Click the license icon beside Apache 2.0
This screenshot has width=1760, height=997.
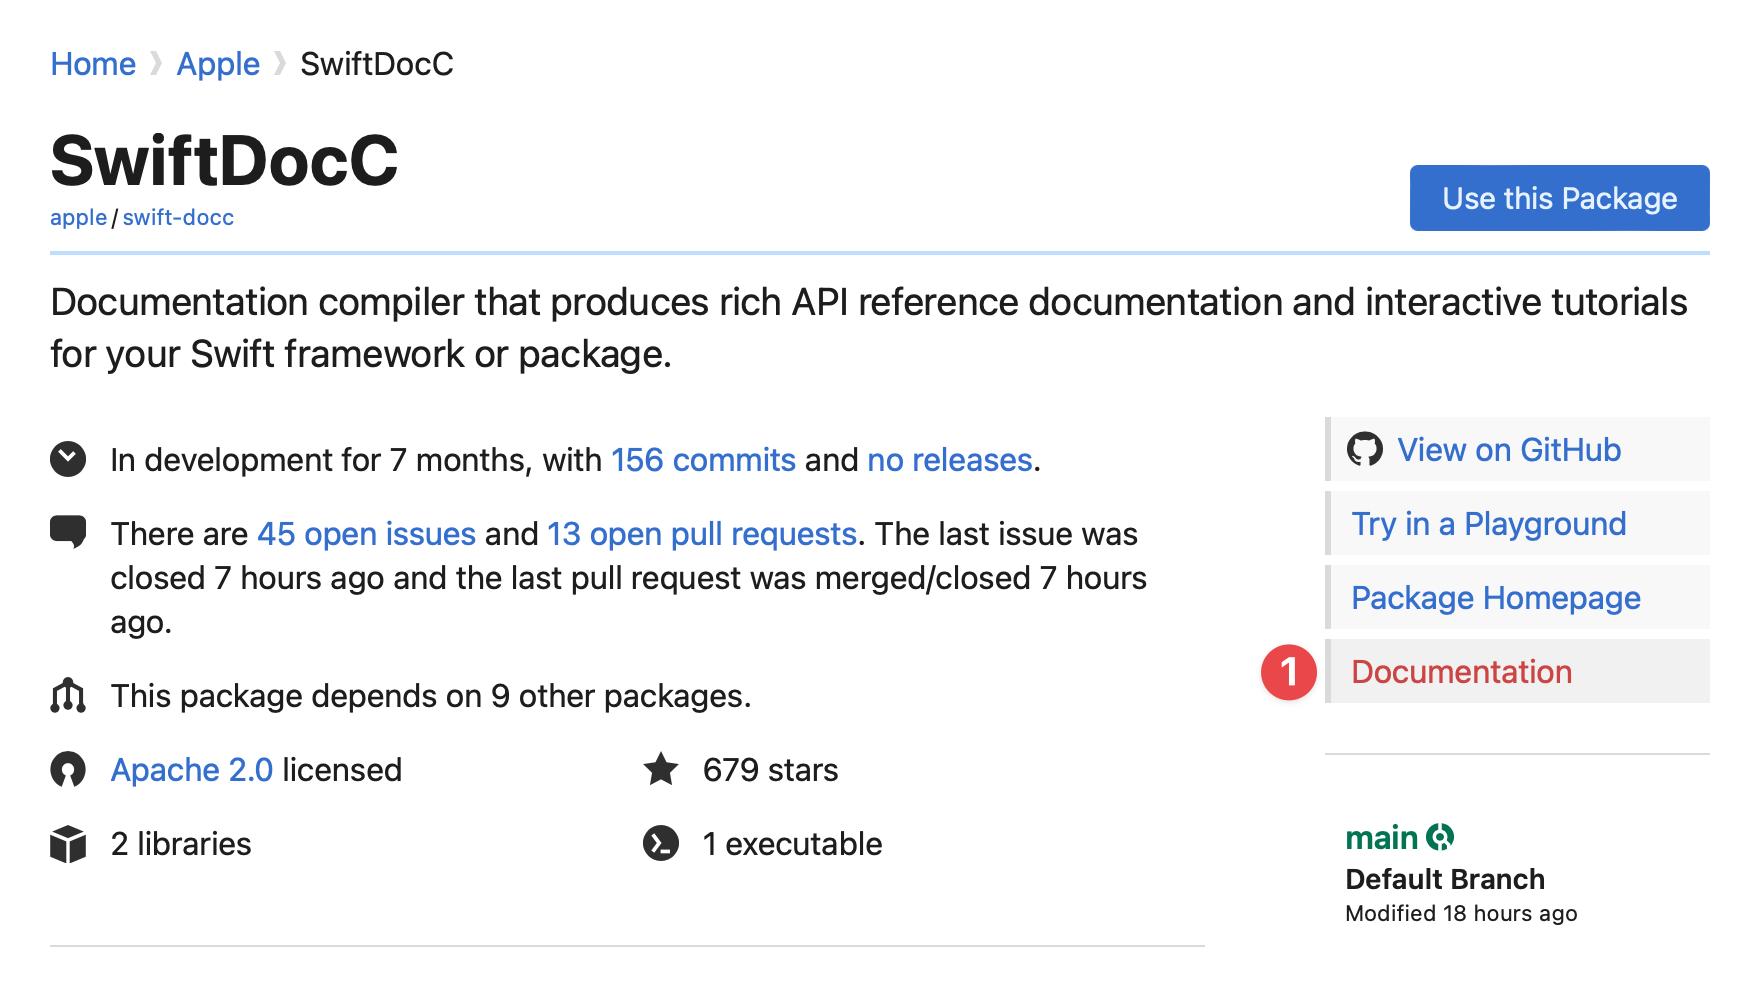(x=68, y=769)
